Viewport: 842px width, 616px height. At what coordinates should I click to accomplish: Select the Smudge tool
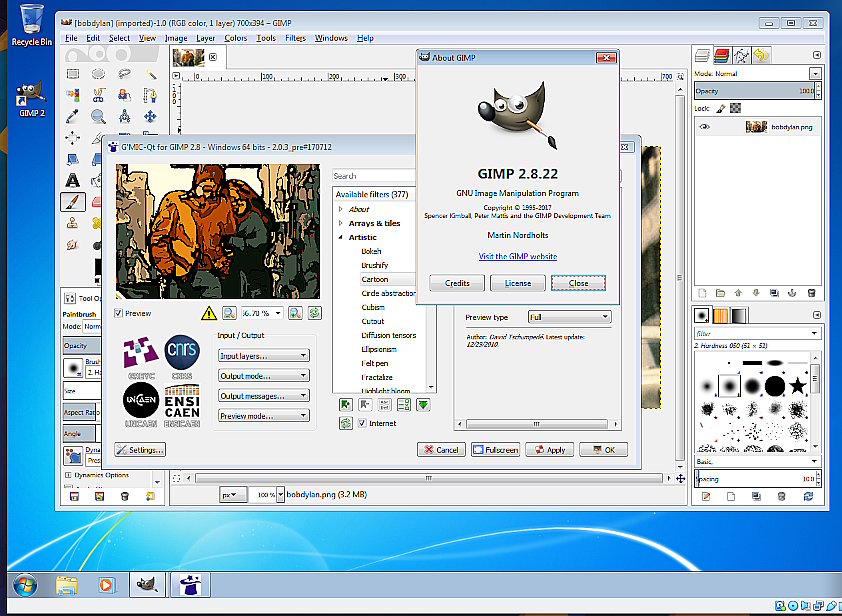[72, 244]
